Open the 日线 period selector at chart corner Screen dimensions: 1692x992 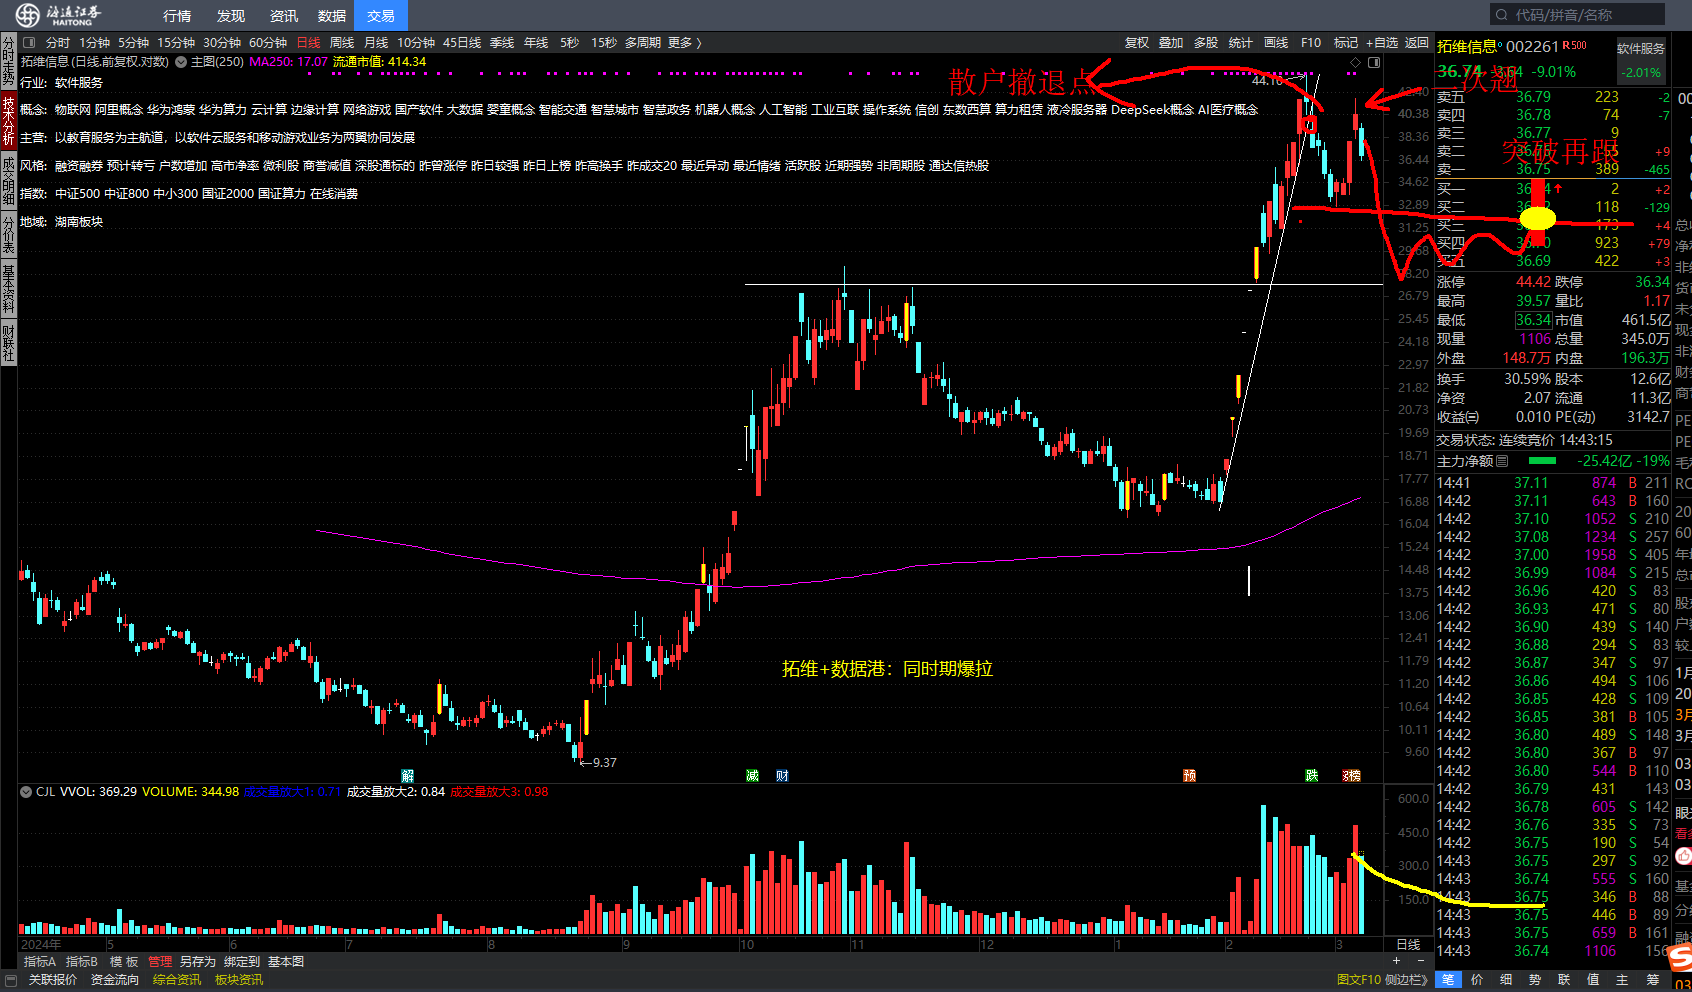[x=1408, y=945]
